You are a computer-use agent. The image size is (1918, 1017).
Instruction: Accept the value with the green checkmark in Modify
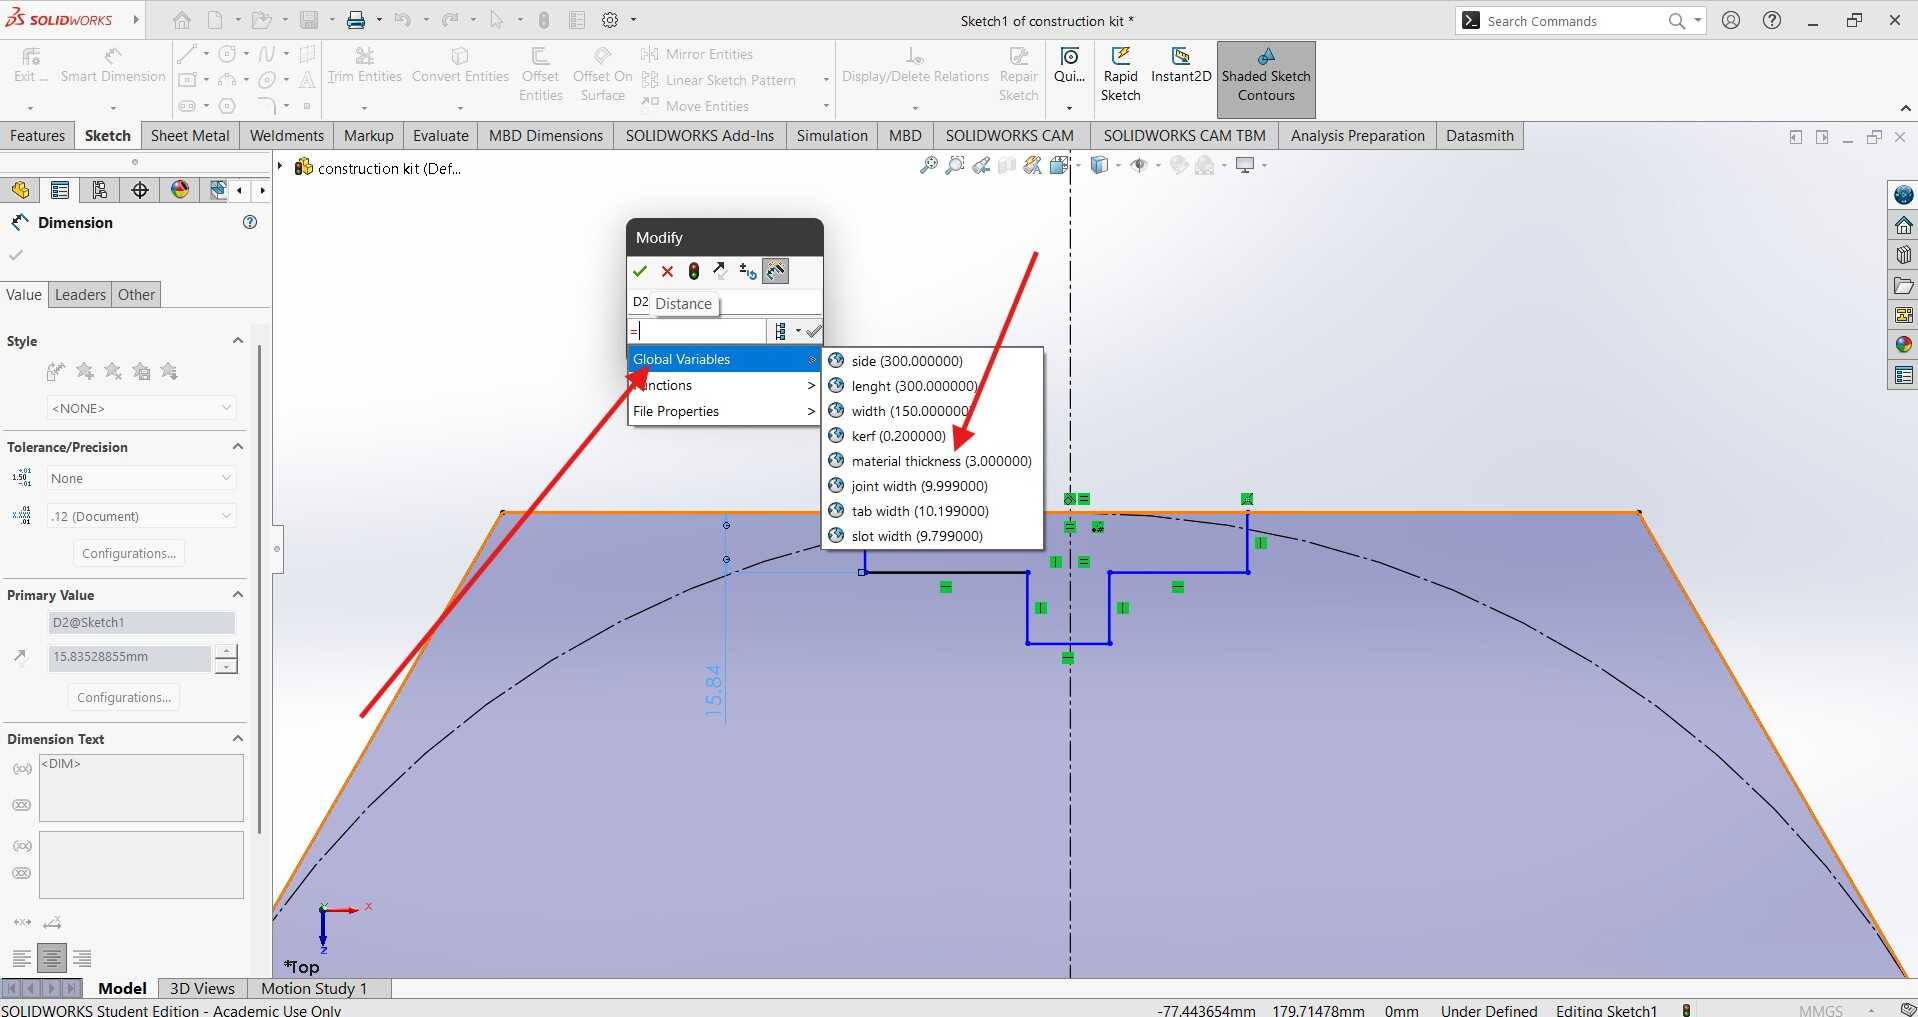coord(640,271)
